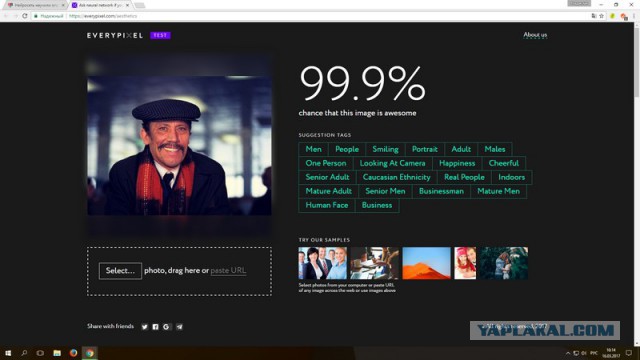Click the Human Face tag

(327, 205)
